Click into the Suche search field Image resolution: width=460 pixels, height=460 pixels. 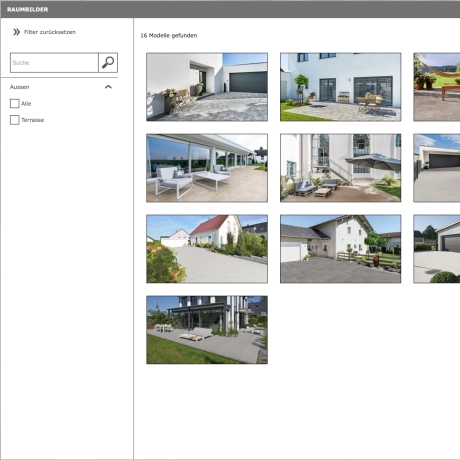tap(54, 62)
